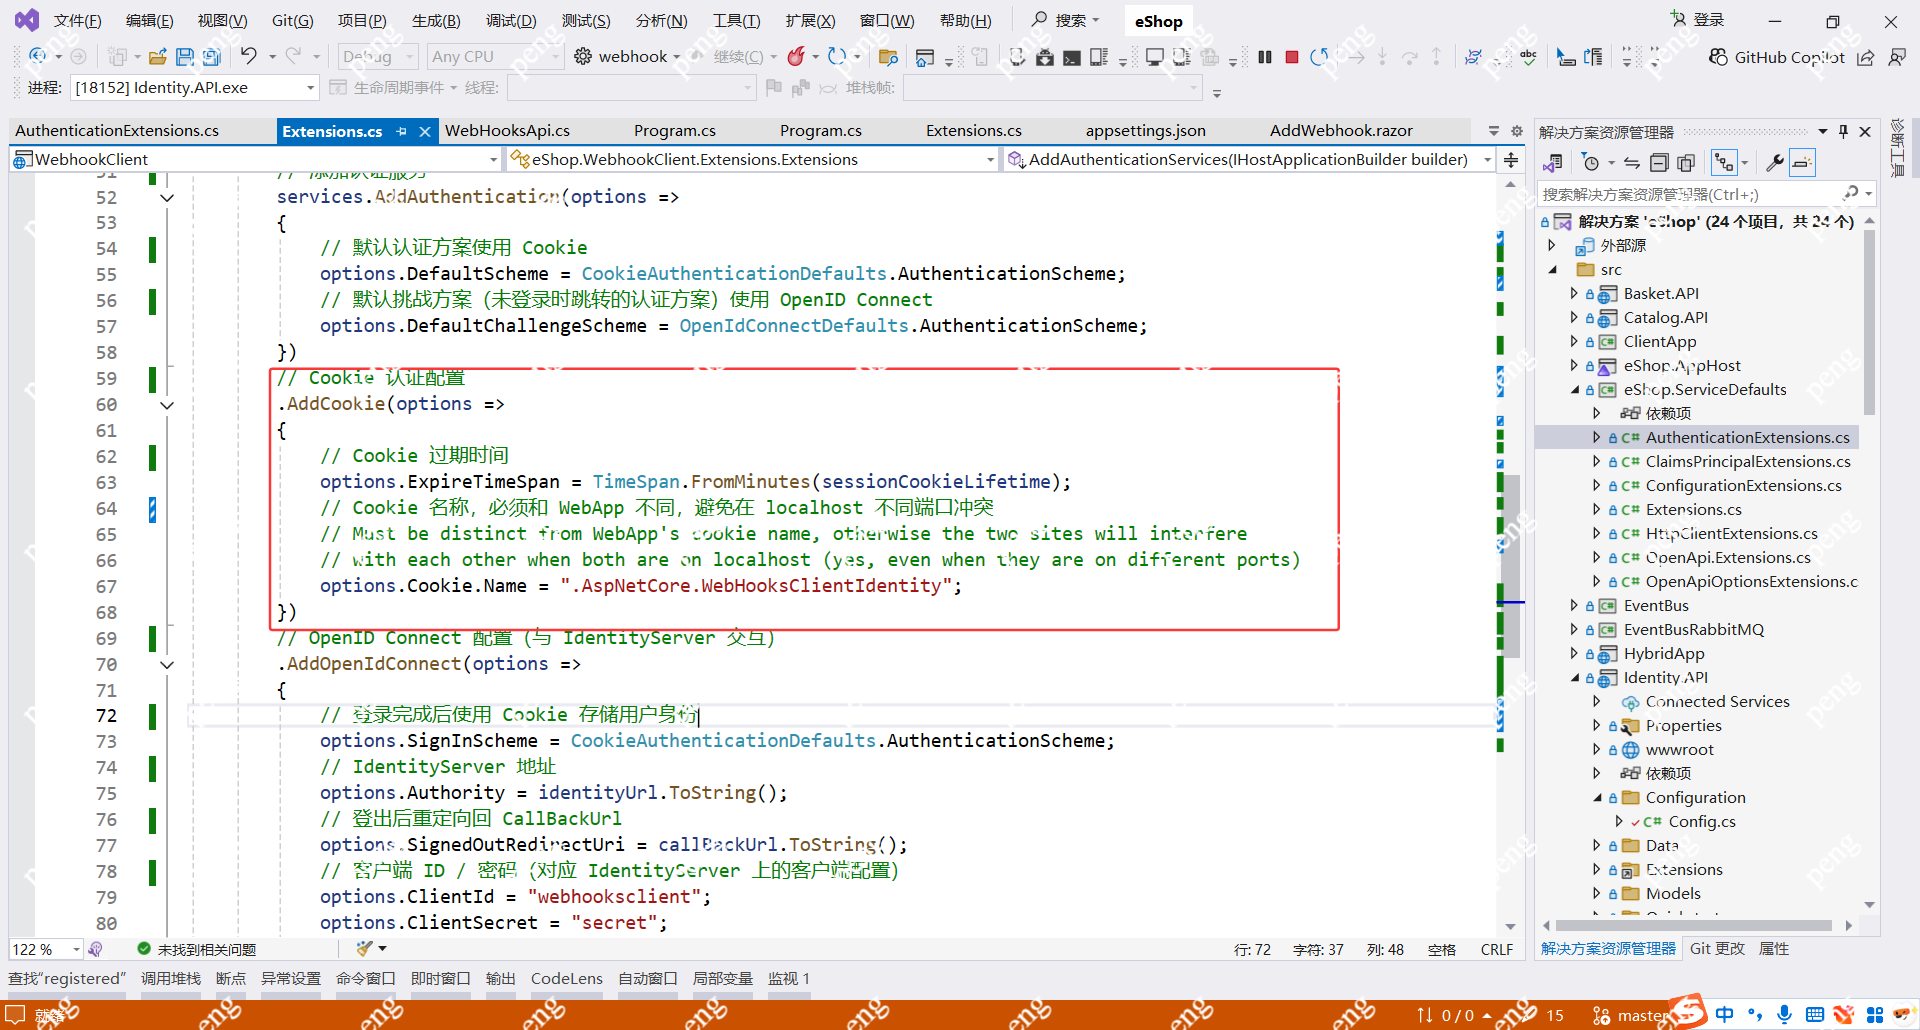Toggle file nesting tree icon in Solution Explorer

tap(1724, 162)
